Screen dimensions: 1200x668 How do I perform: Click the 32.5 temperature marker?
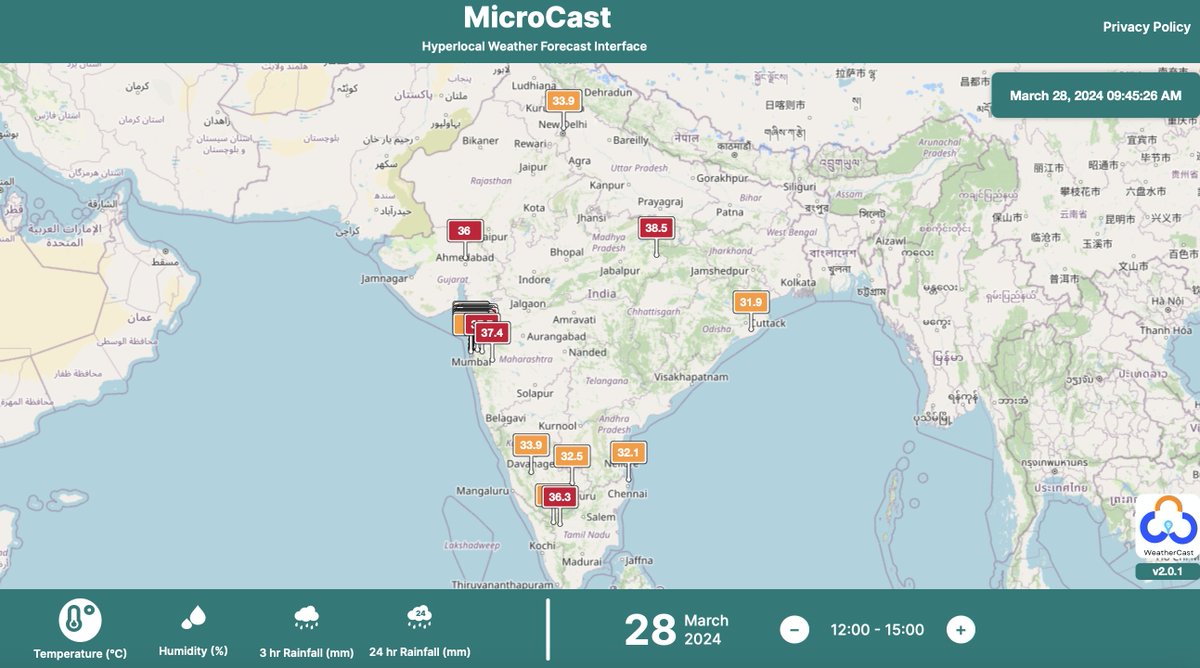[x=571, y=456]
